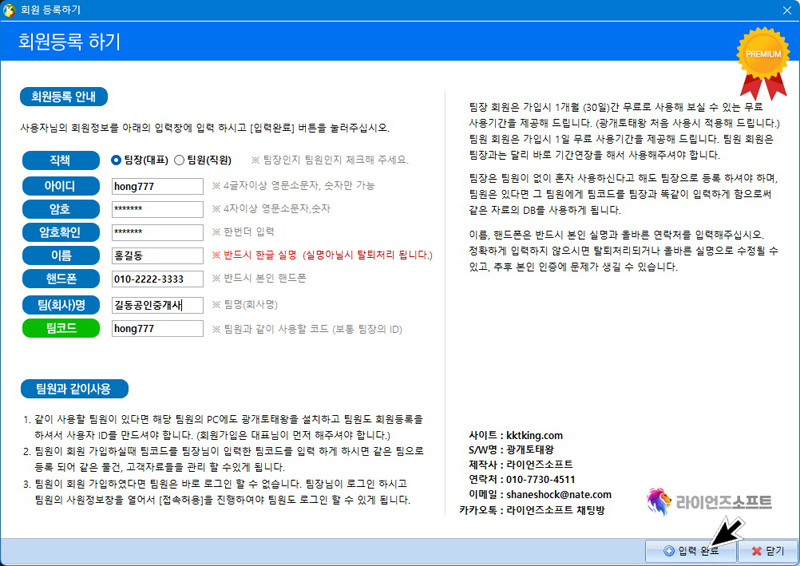Viewport: 800px width, 566px height.
Task: Click the 아이디 label pill
Action: (61, 186)
